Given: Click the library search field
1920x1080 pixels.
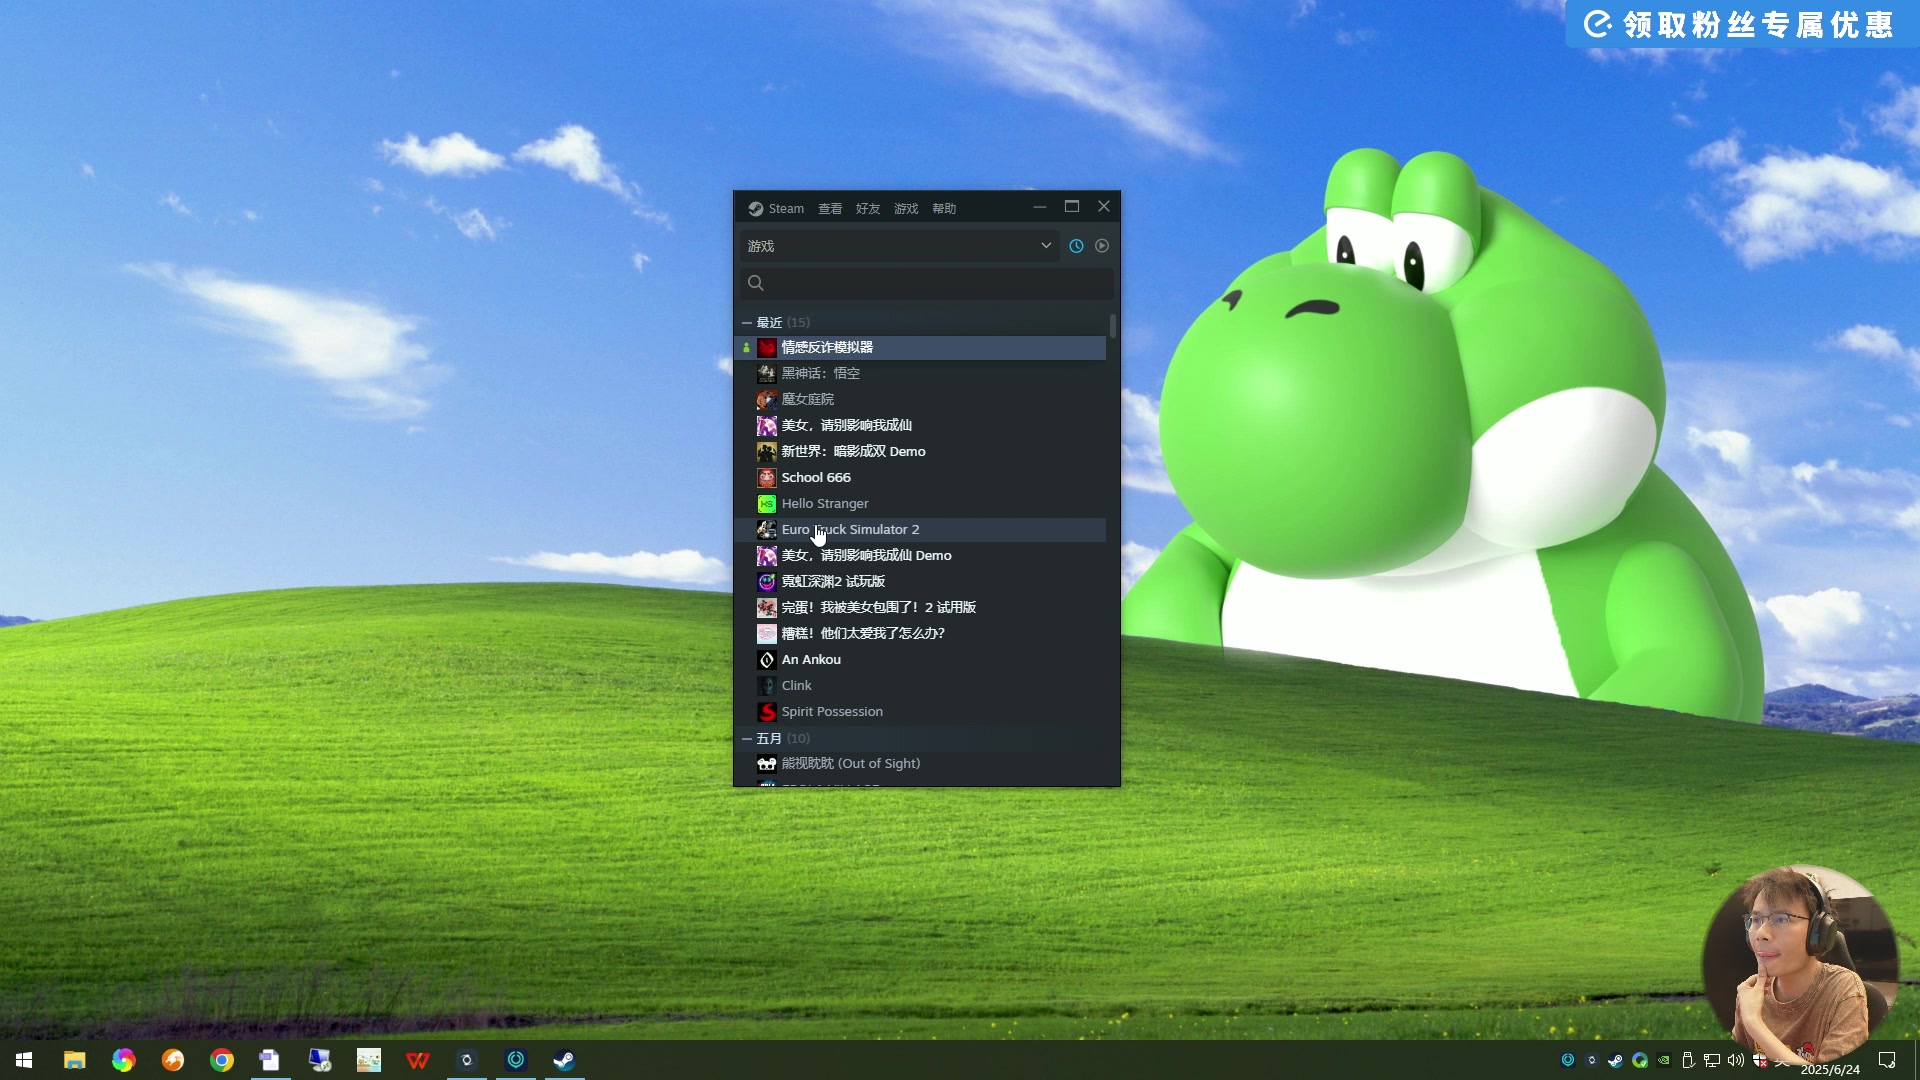Looking at the screenshot, I should pos(926,283).
